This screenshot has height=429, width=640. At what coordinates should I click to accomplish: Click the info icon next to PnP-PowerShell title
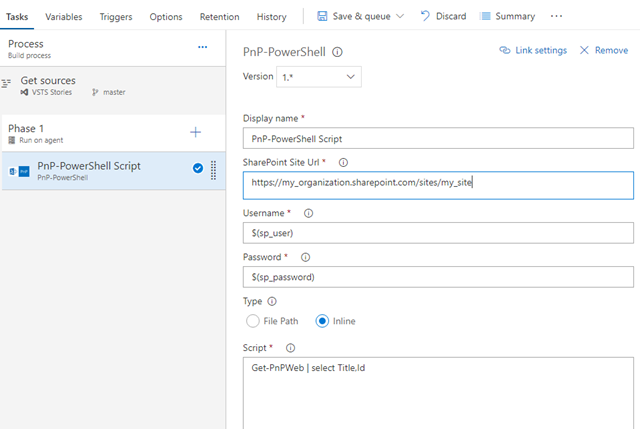[x=337, y=52]
